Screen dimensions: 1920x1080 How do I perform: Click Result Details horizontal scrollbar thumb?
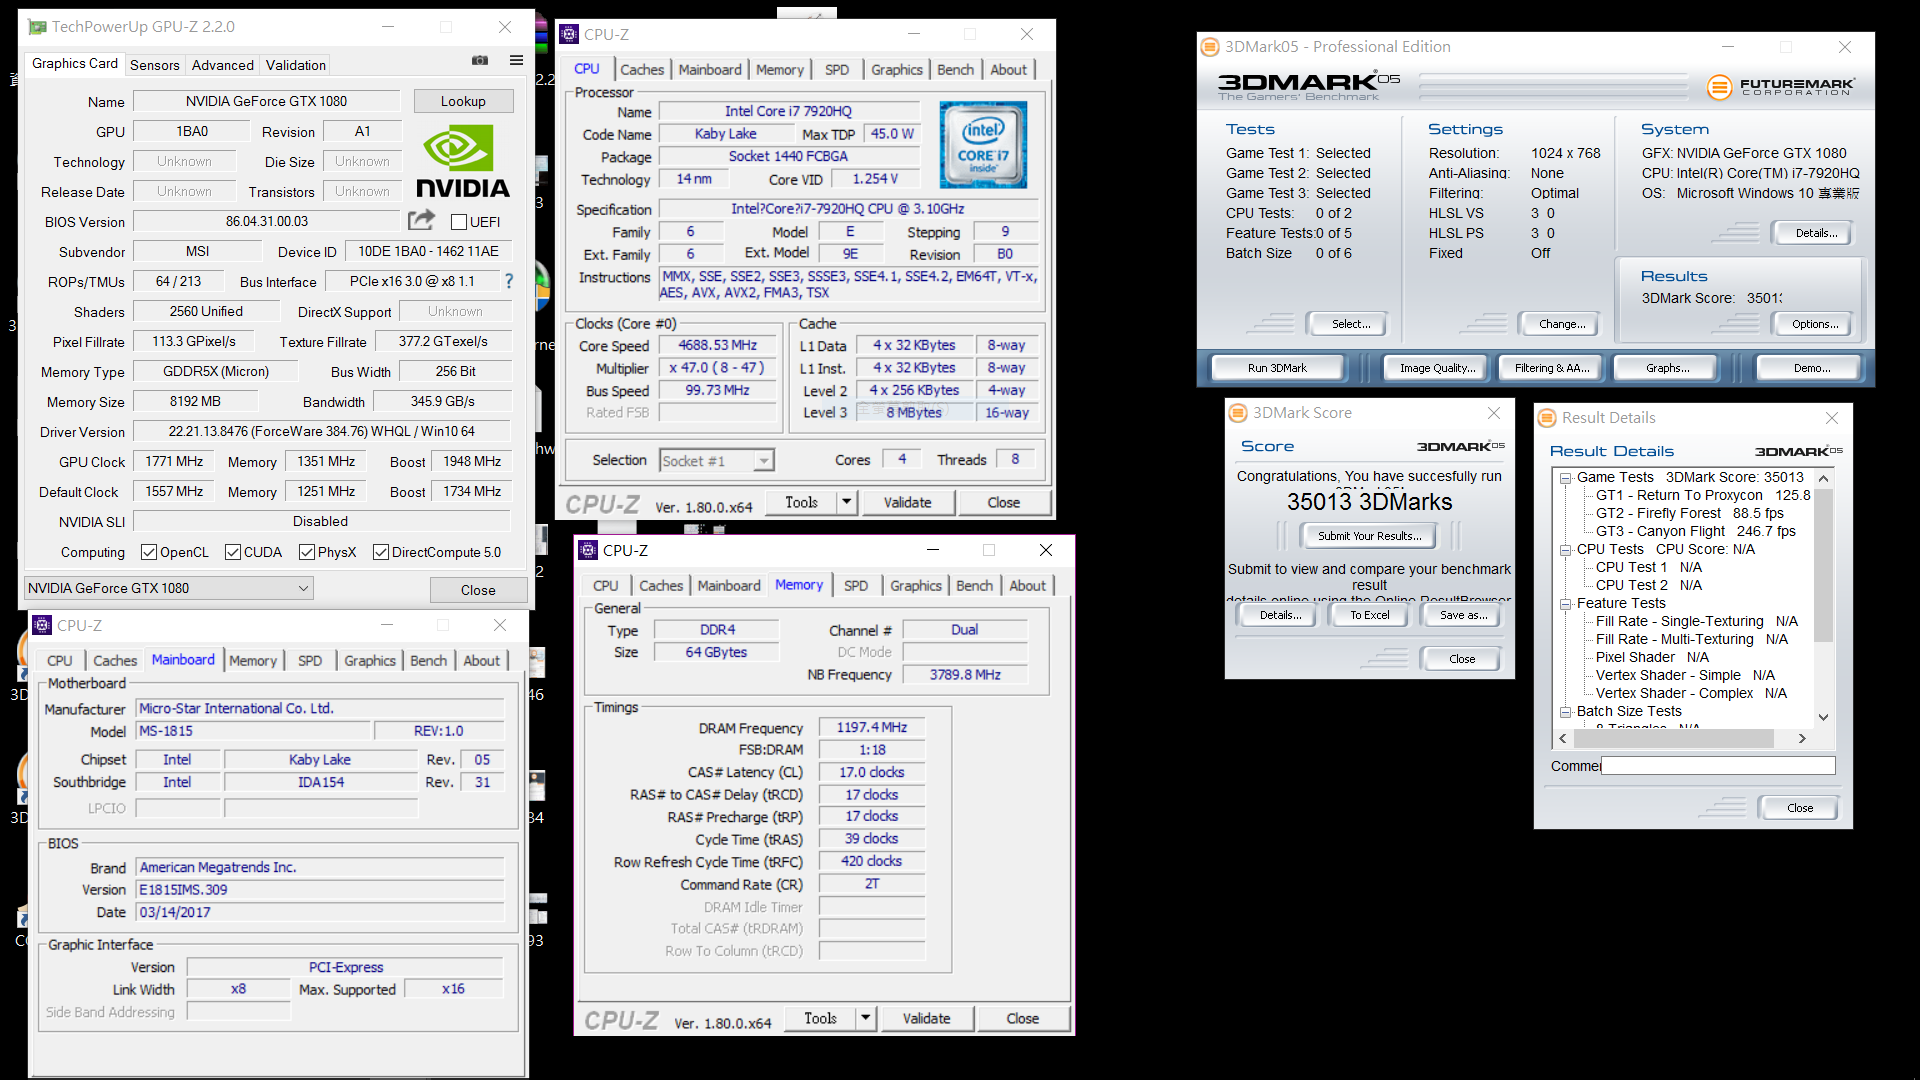1674,739
